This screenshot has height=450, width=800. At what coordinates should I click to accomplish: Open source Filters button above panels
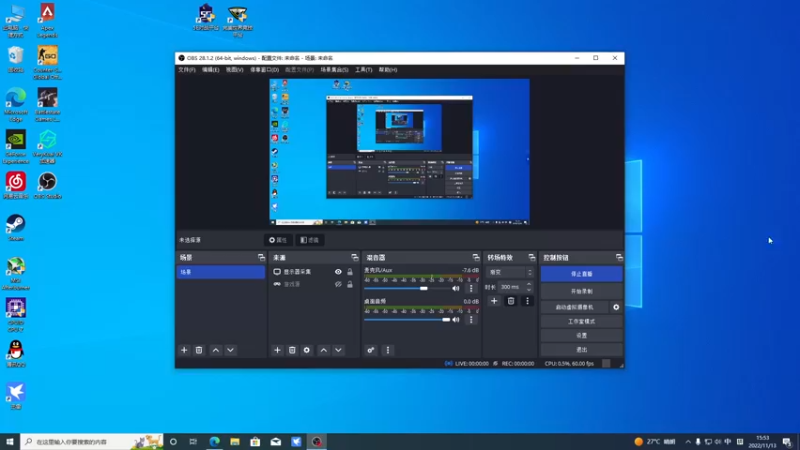(310, 240)
